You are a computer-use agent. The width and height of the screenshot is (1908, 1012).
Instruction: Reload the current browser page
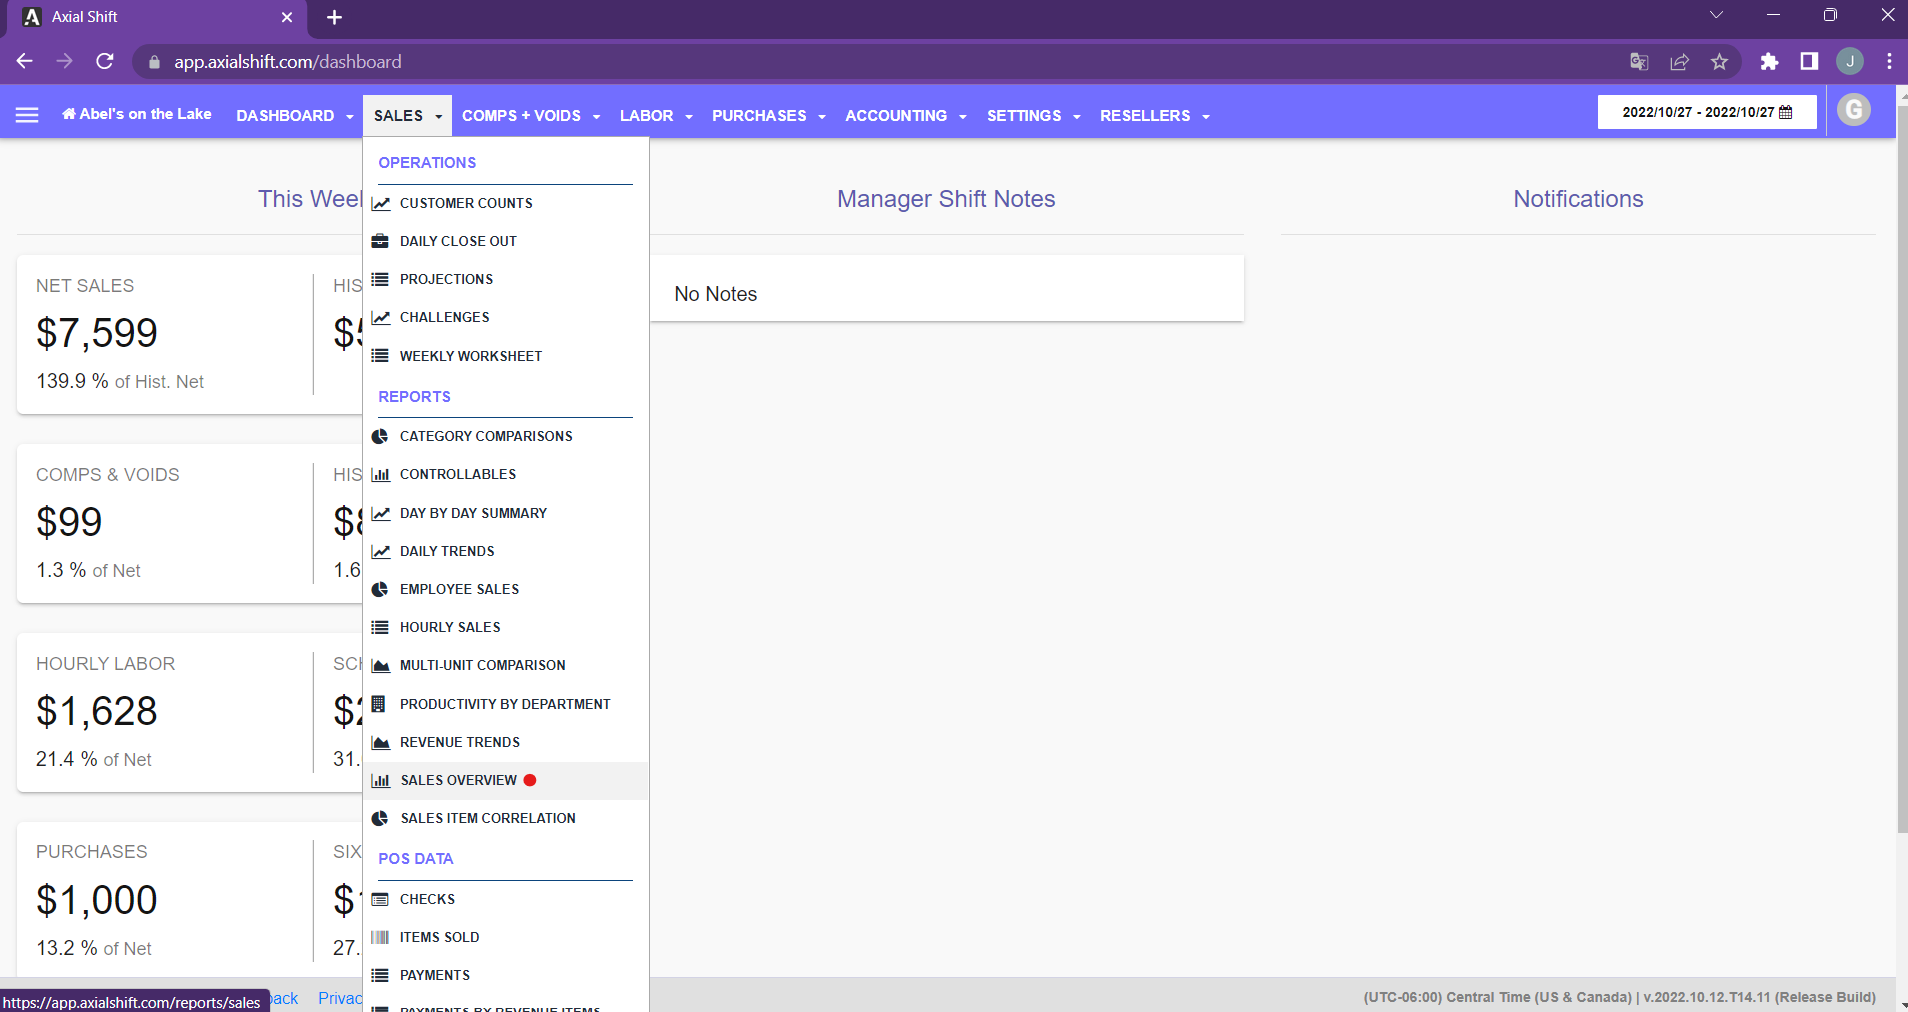tap(105, 62)
